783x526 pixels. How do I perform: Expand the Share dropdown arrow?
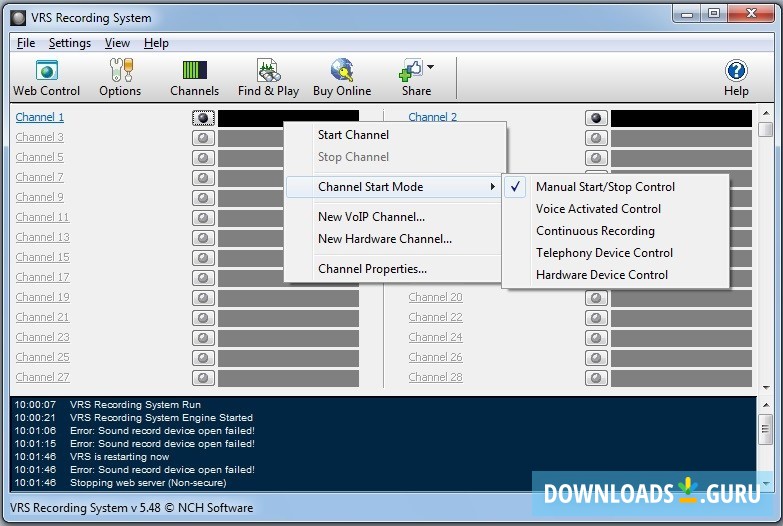430,66
